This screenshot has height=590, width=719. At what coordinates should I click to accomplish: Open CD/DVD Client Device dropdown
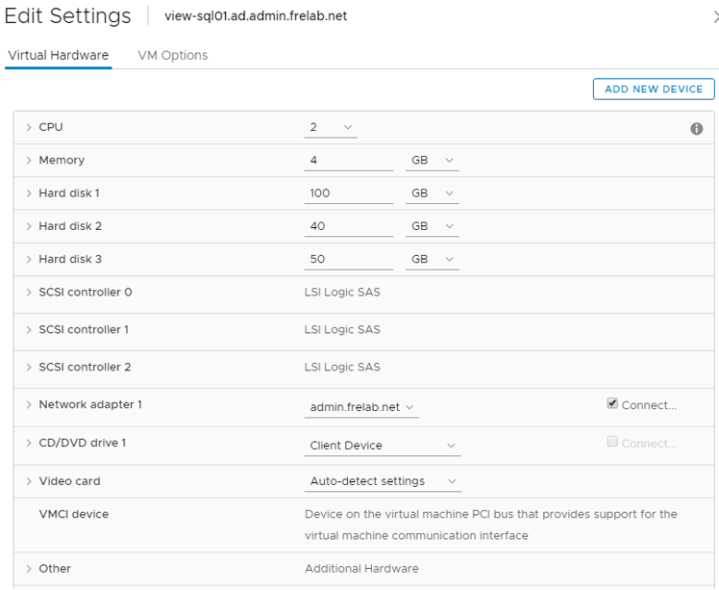pyautogui.click(x=382, y=445)
